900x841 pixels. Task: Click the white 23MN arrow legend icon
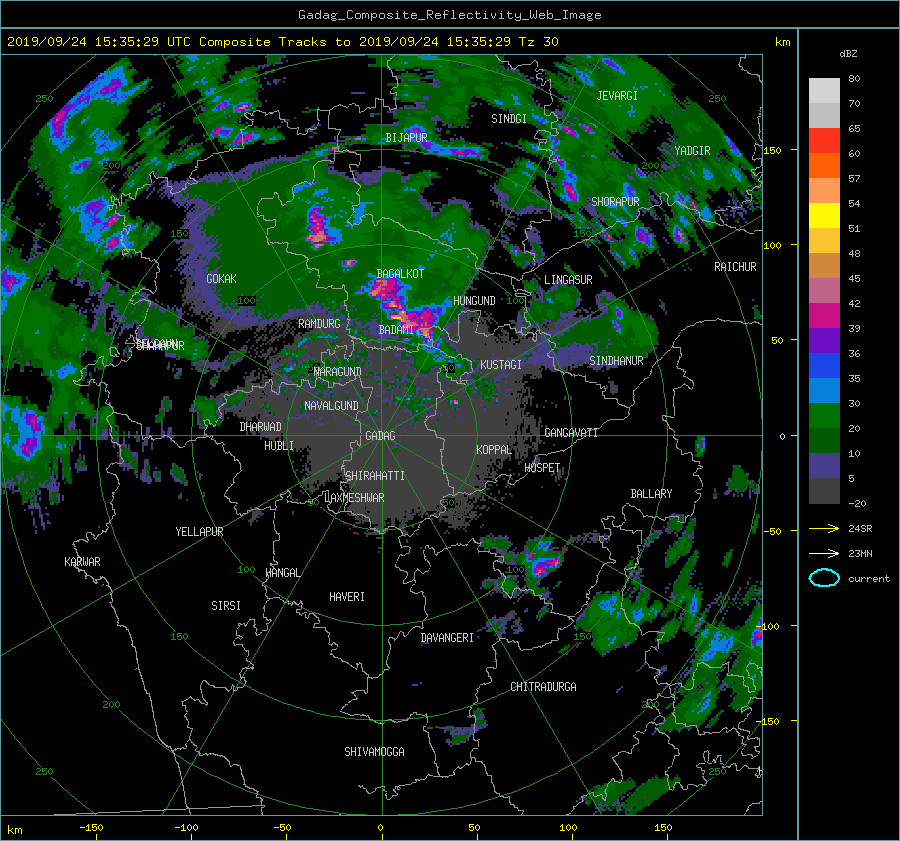click(x=824, y=553)
